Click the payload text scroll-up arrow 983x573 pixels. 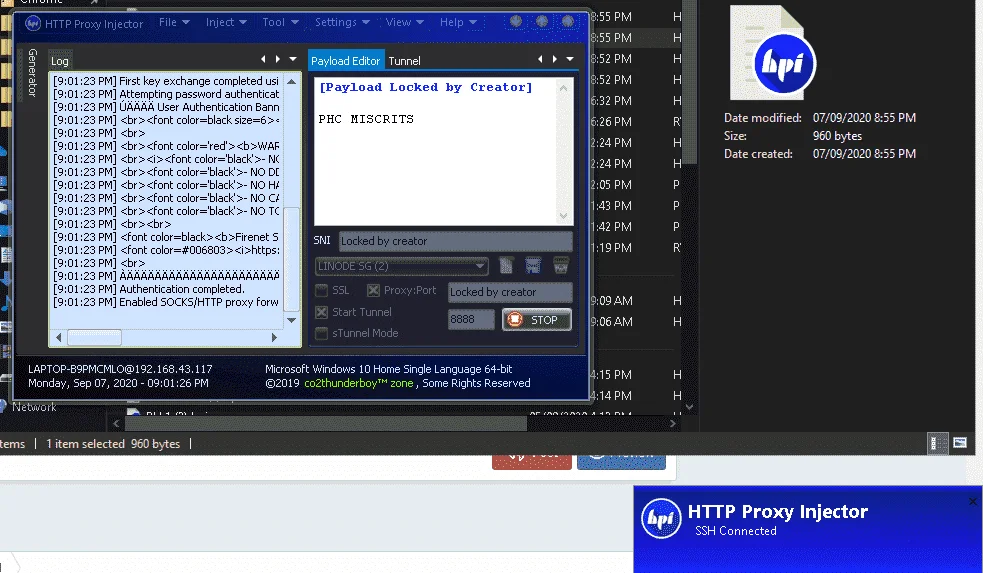(563, 88)
